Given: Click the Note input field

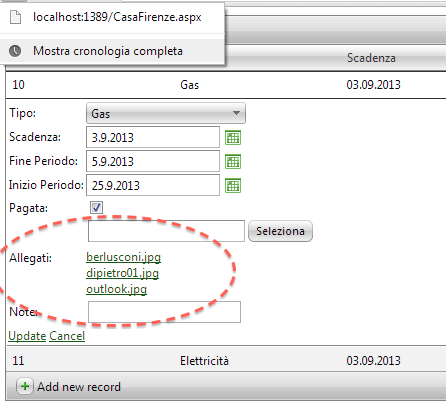Looking at the screenshot, I should tap(164, 312).
